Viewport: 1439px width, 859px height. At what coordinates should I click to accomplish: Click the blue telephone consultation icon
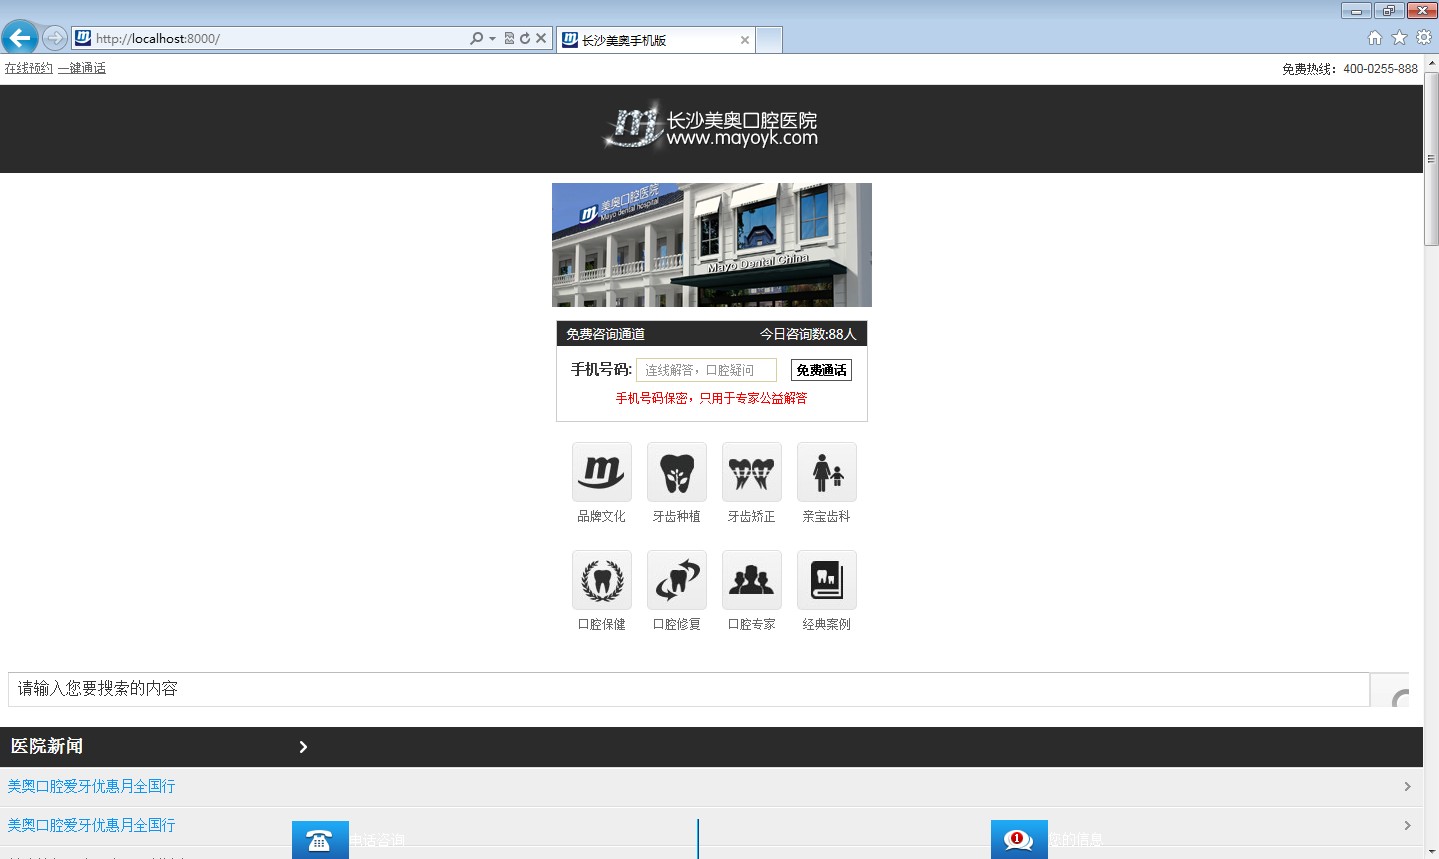[x=320, y=840]
